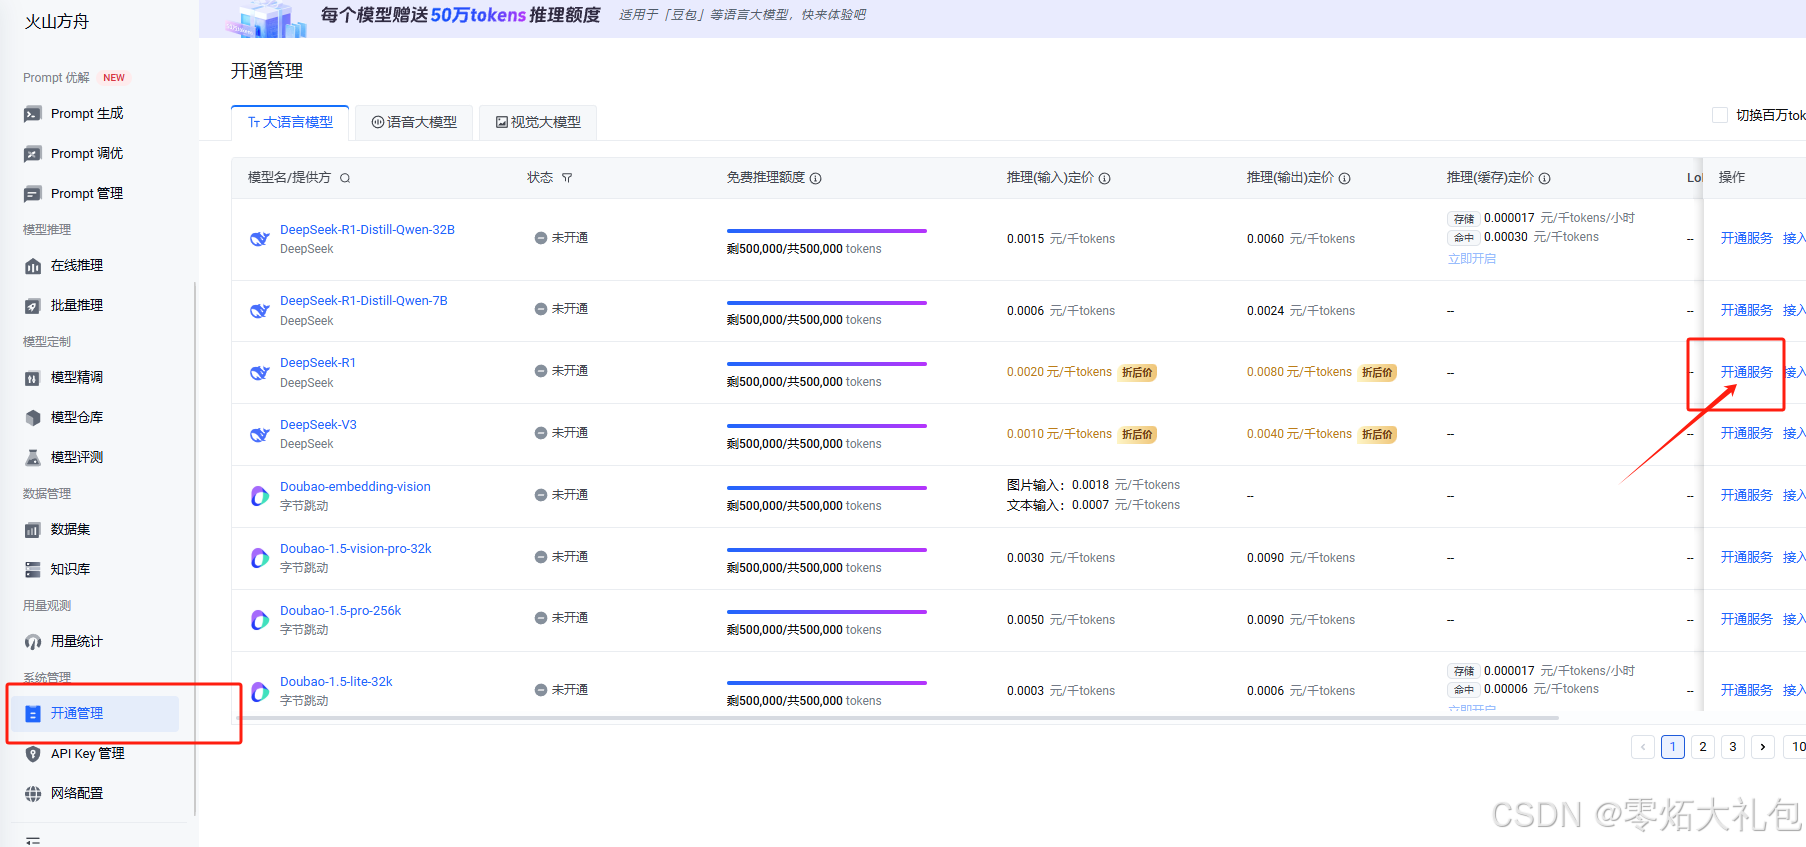Click the Prompt 生成 sidebar icon
The image size is (1806, 847).
tap(33, 114)
